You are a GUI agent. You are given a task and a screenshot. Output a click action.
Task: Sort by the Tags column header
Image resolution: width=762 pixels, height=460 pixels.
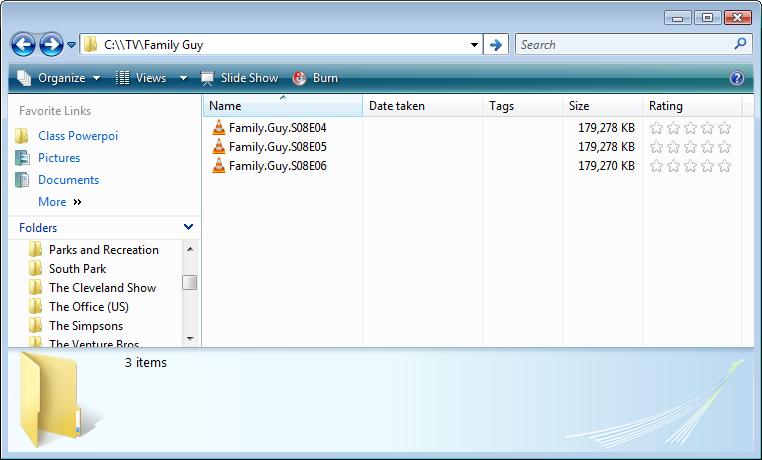[522, 106]
